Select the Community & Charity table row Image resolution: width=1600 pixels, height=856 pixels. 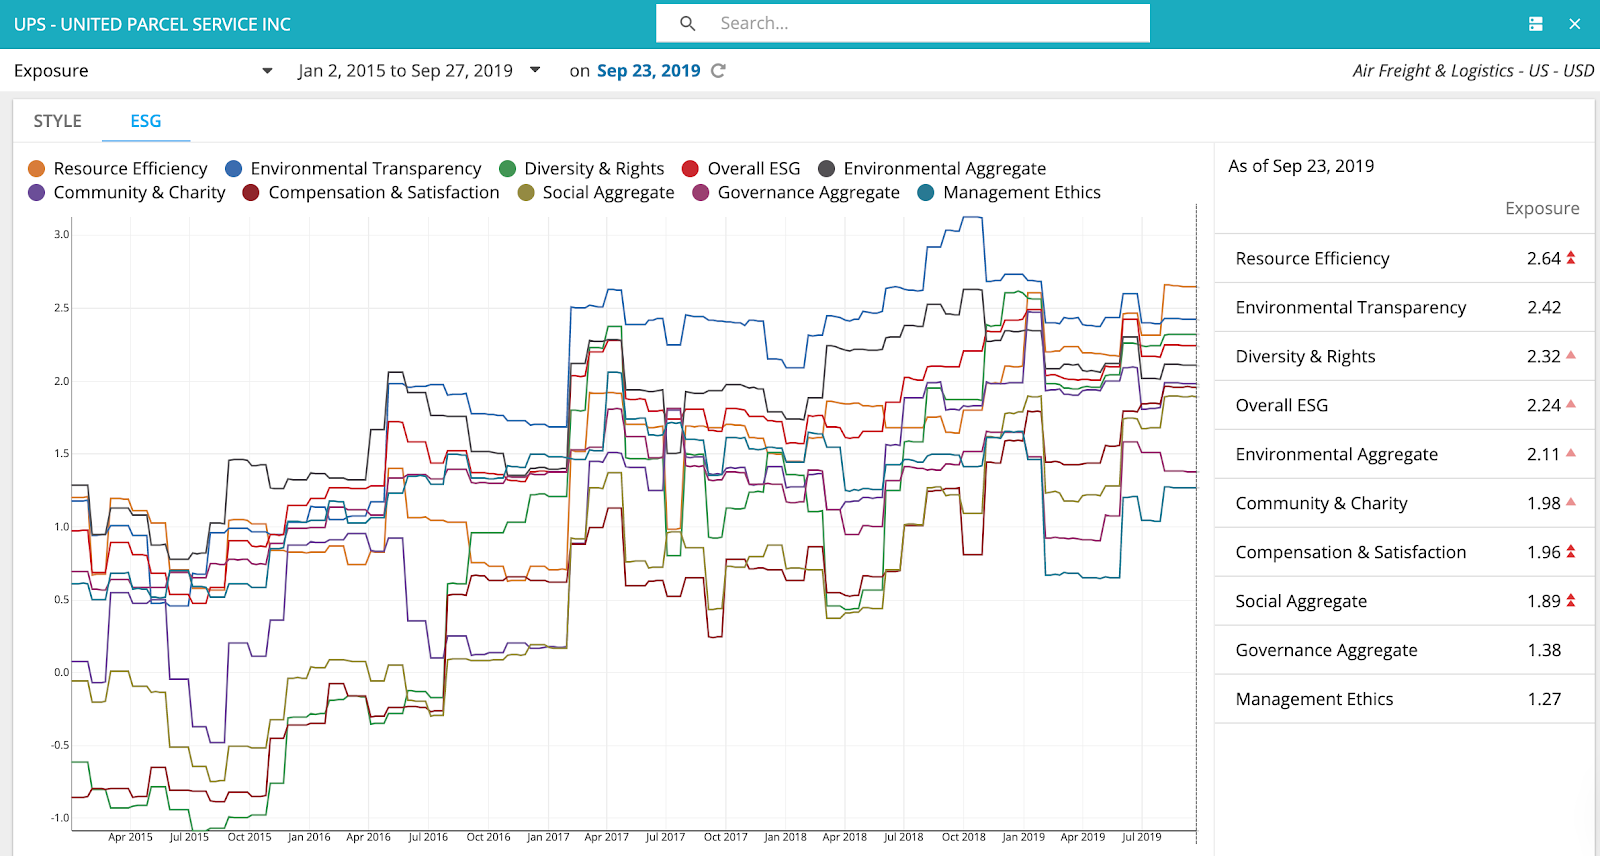coord(1404,503)
